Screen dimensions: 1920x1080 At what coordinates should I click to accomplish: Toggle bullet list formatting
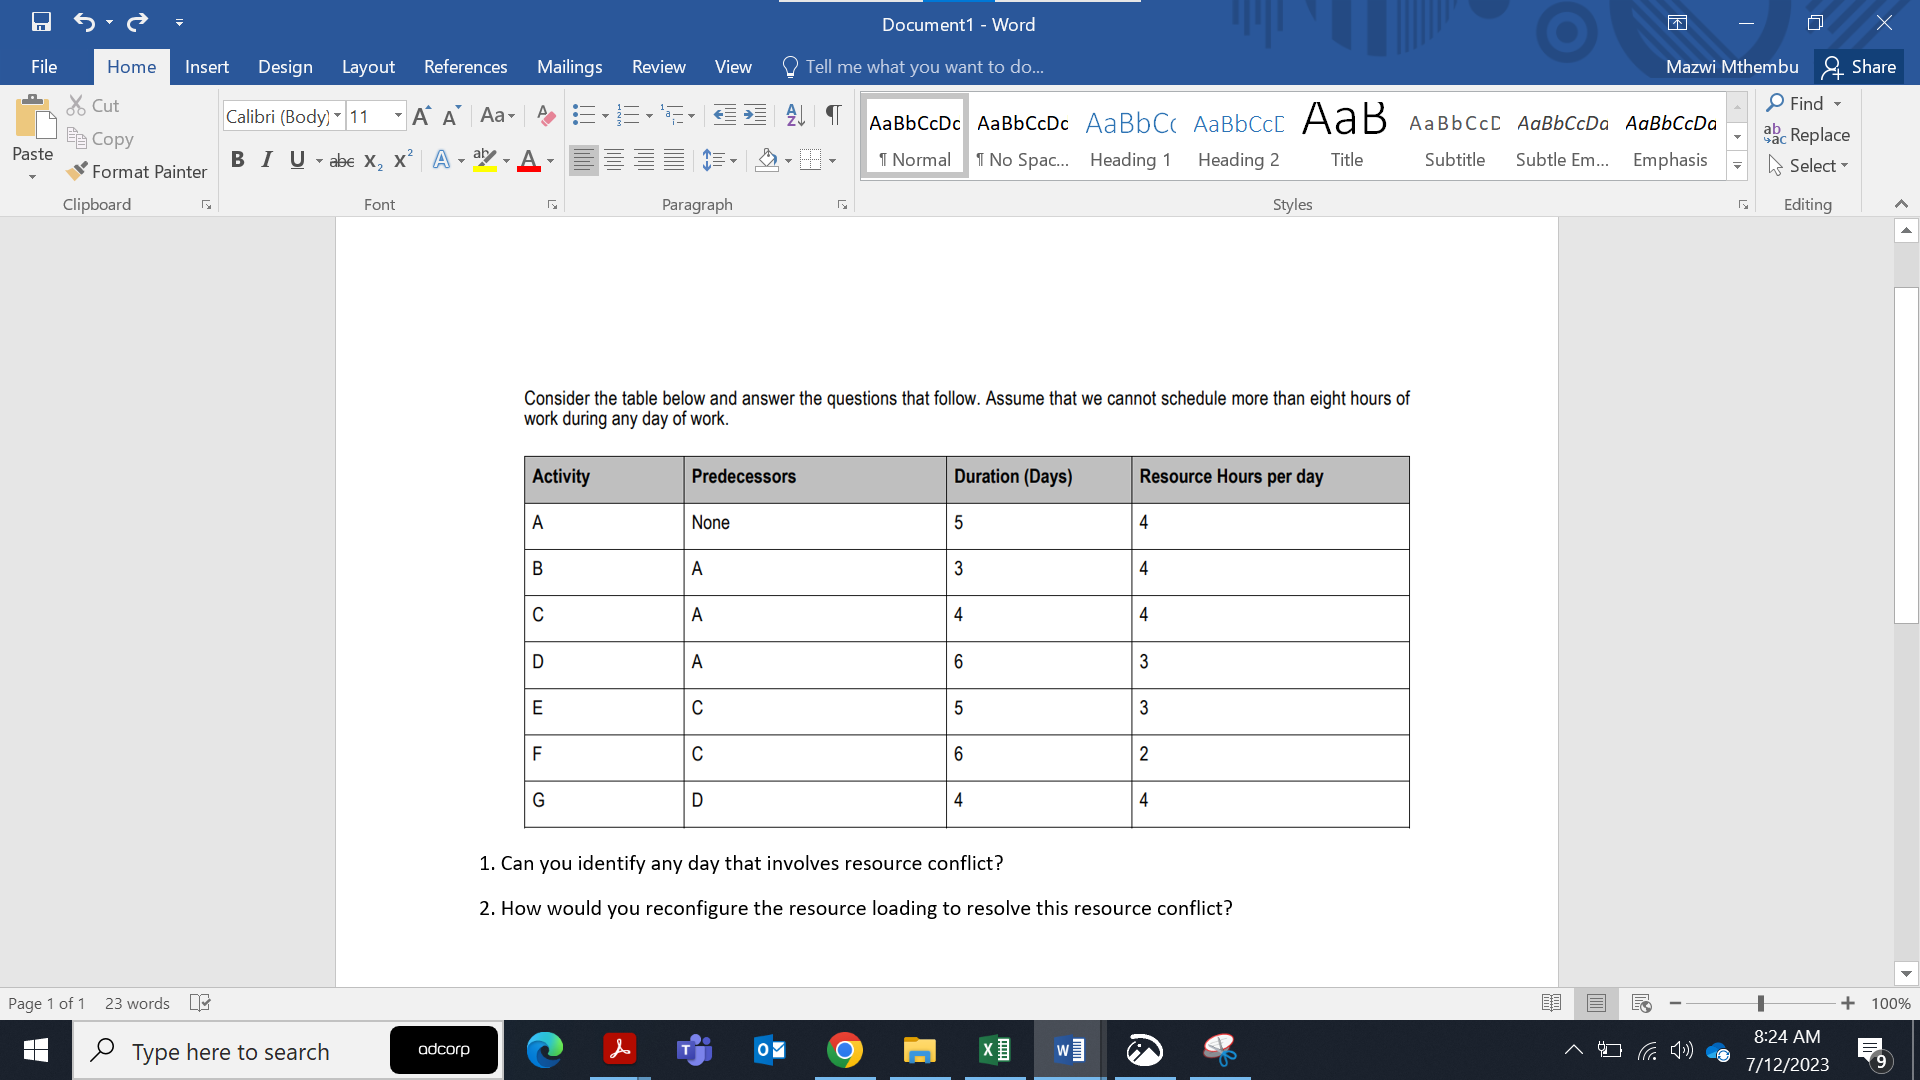coord(585,115)
